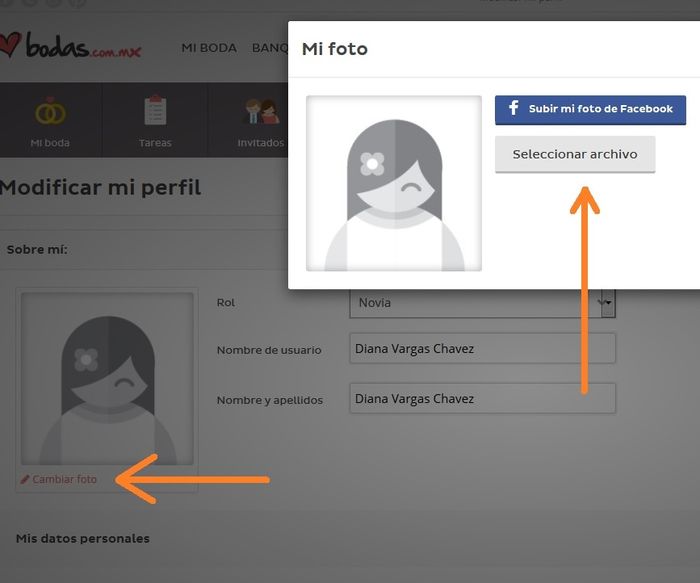
Task: Click the wedding rings icon for Mi boda
Action: click(50, 111)
